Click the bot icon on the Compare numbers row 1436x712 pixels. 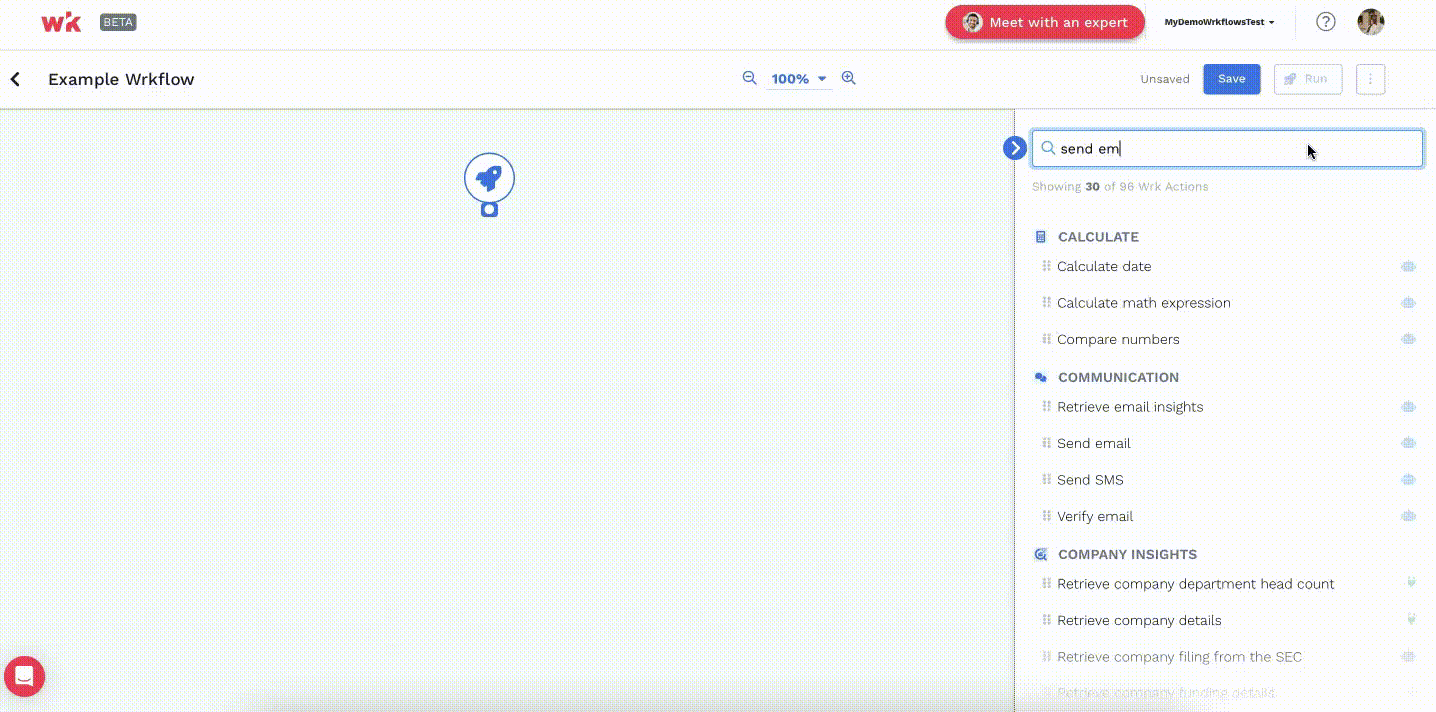pos(1409,339)
